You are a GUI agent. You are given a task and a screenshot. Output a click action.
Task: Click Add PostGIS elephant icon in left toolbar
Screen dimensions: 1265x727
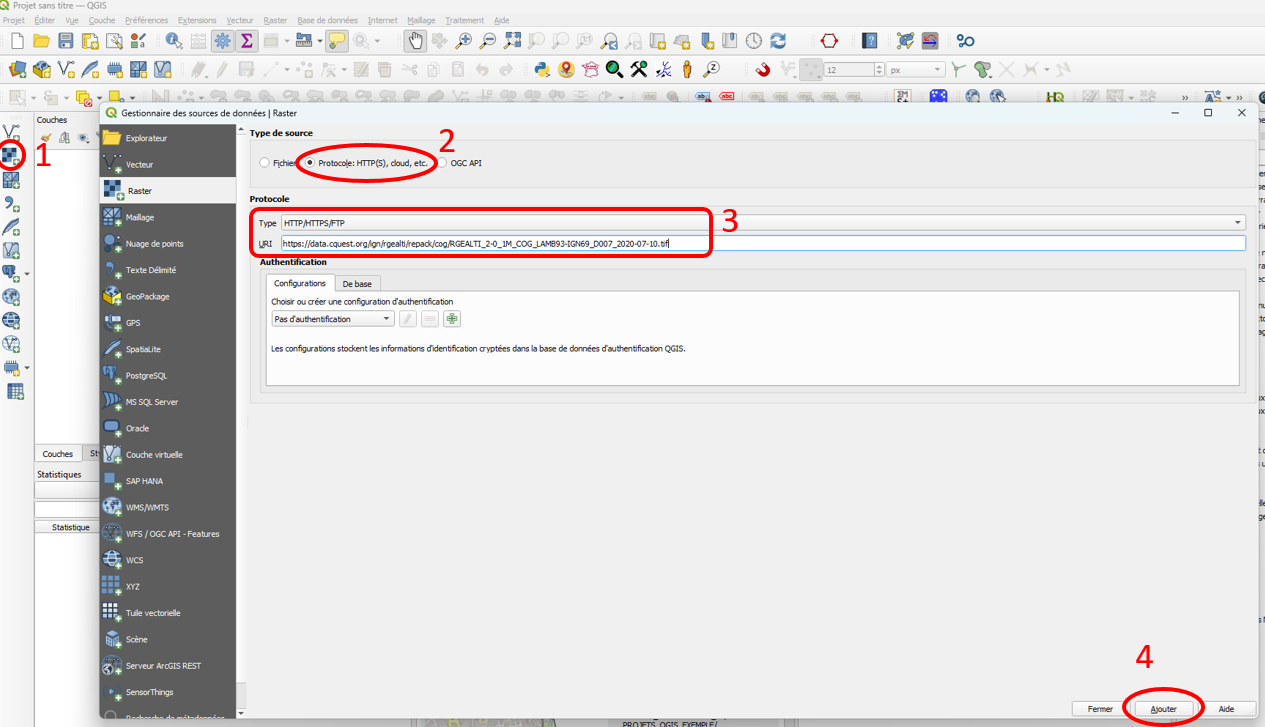[x=11, y=272]
